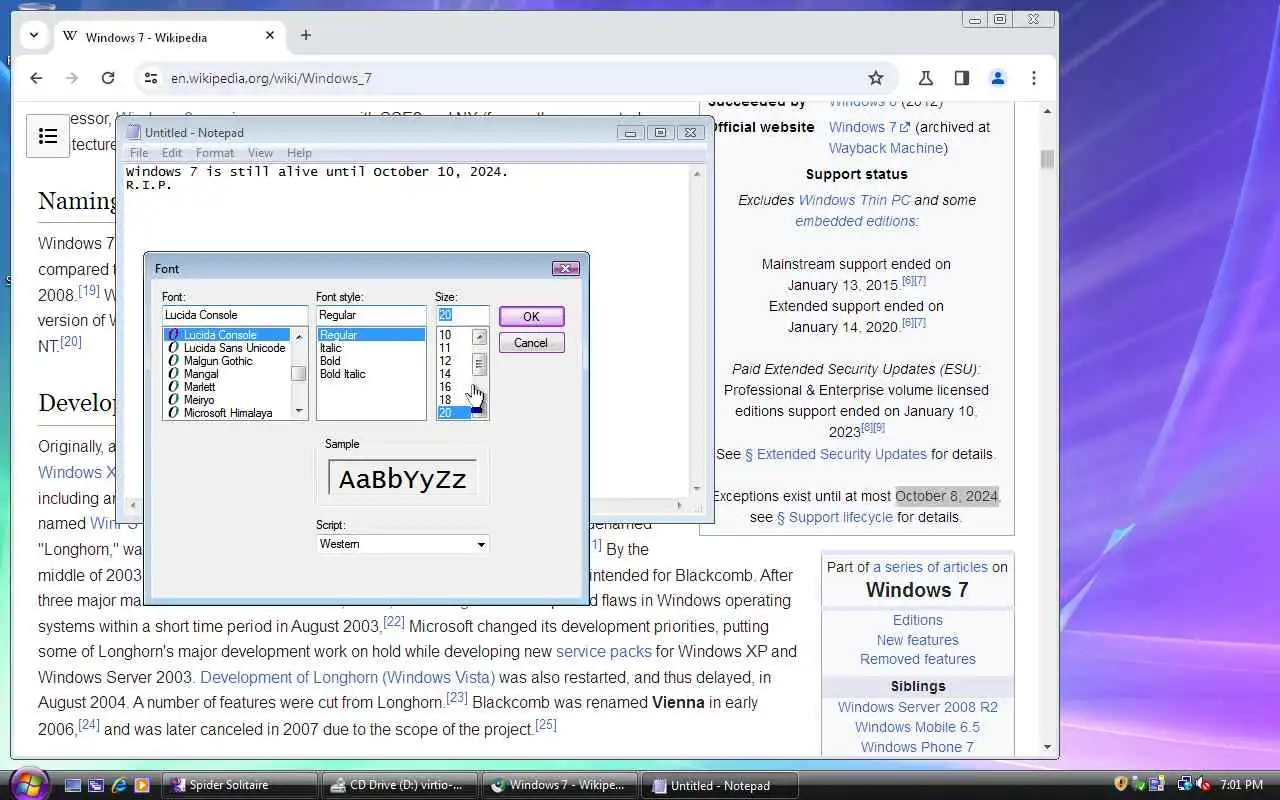This screenshot has width=1280, height=800.
Task: Open Development of Longhorn (Windows Vista) link
Action: click(347, 677)
